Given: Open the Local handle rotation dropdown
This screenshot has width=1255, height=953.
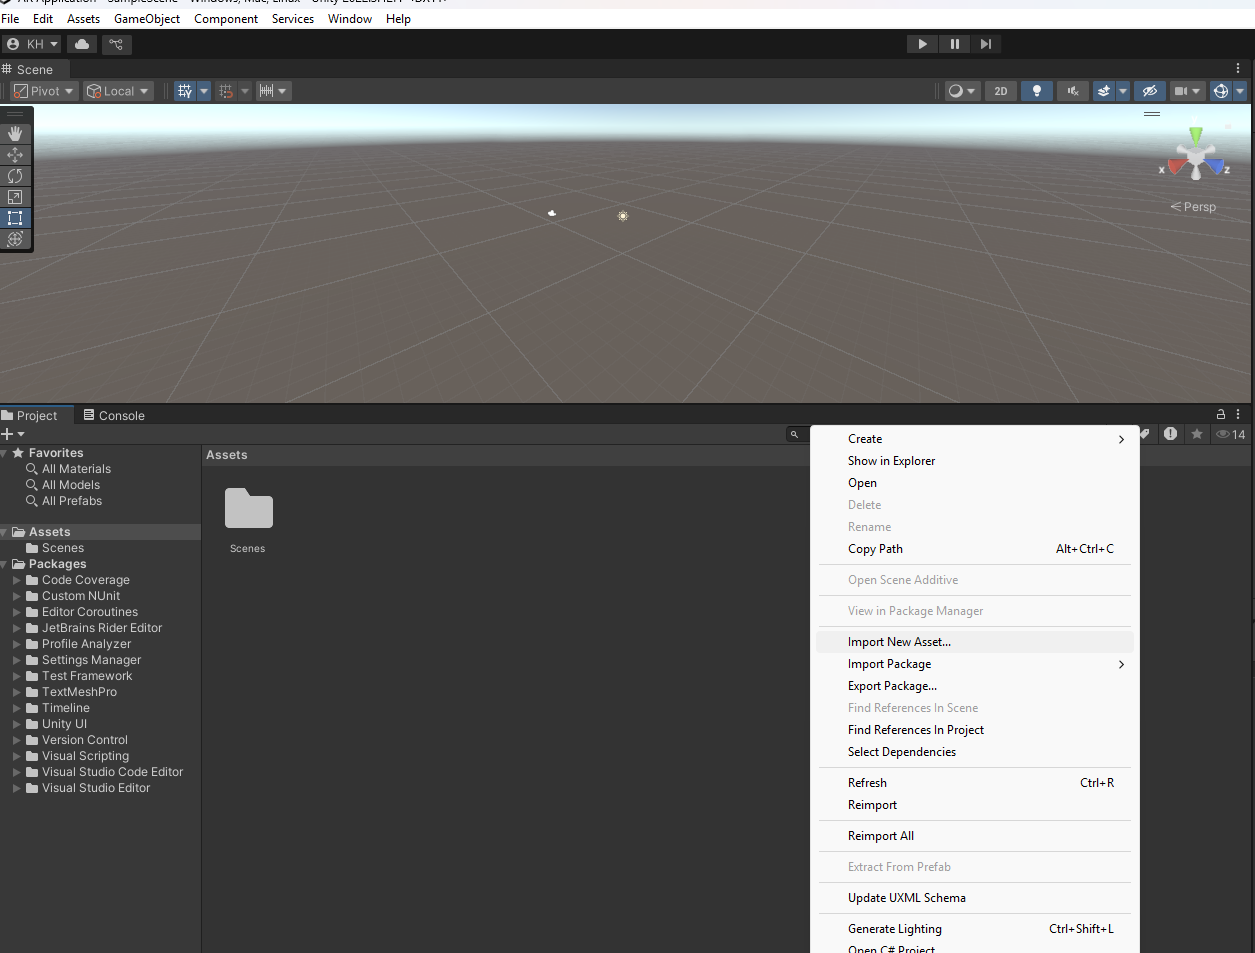Looking at the screenshot, I should tap(118, 91).
